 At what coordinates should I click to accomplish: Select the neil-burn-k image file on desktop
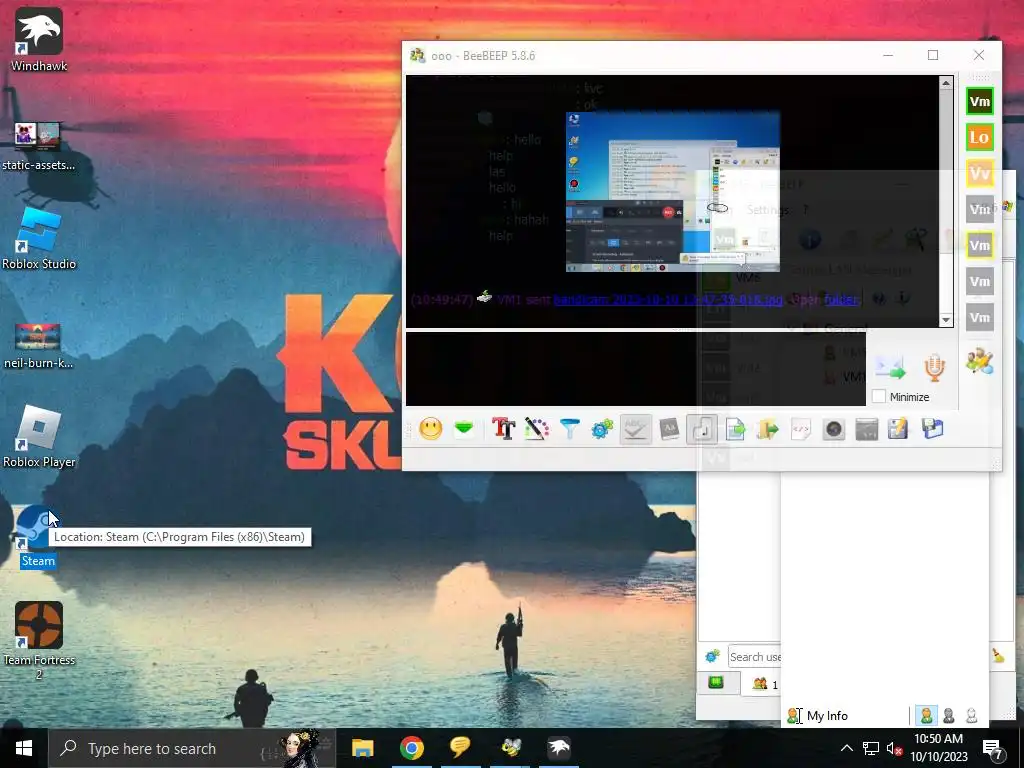pyautogui.click(x=39, y=347)
